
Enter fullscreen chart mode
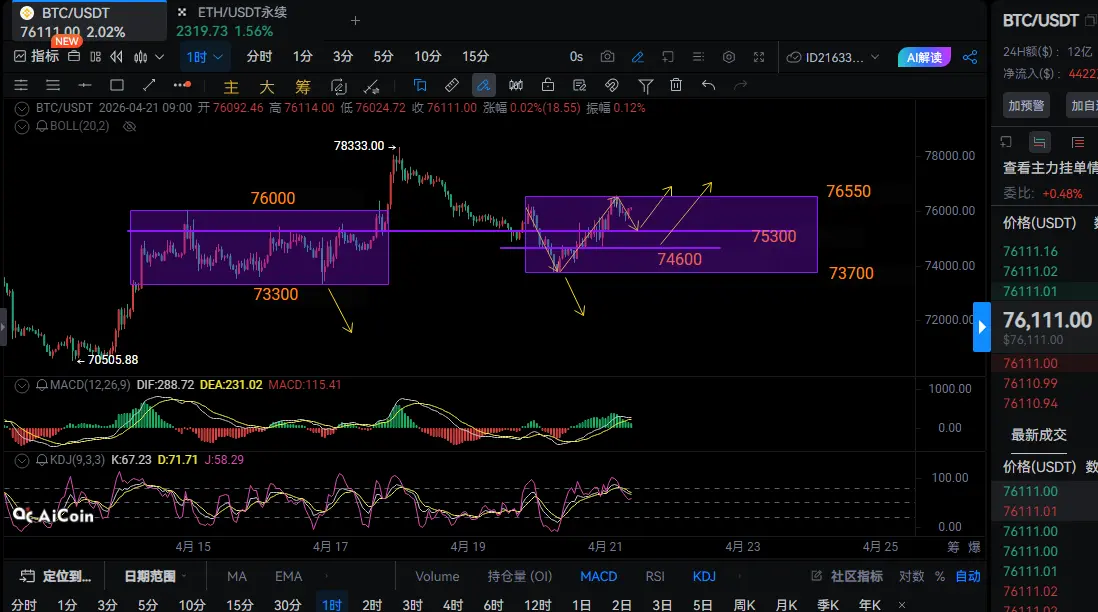click(759, 57)
